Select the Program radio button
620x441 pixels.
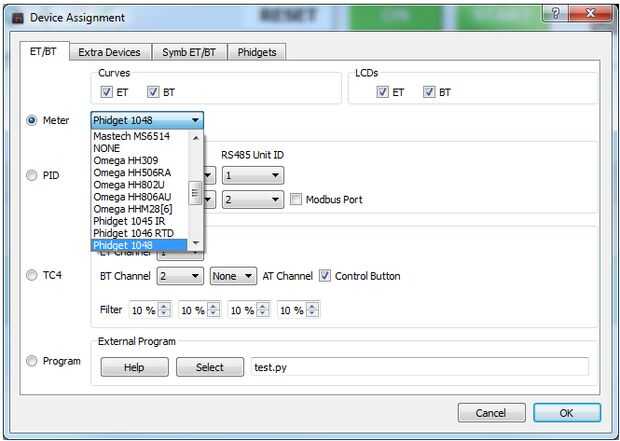tap(32, 361)
